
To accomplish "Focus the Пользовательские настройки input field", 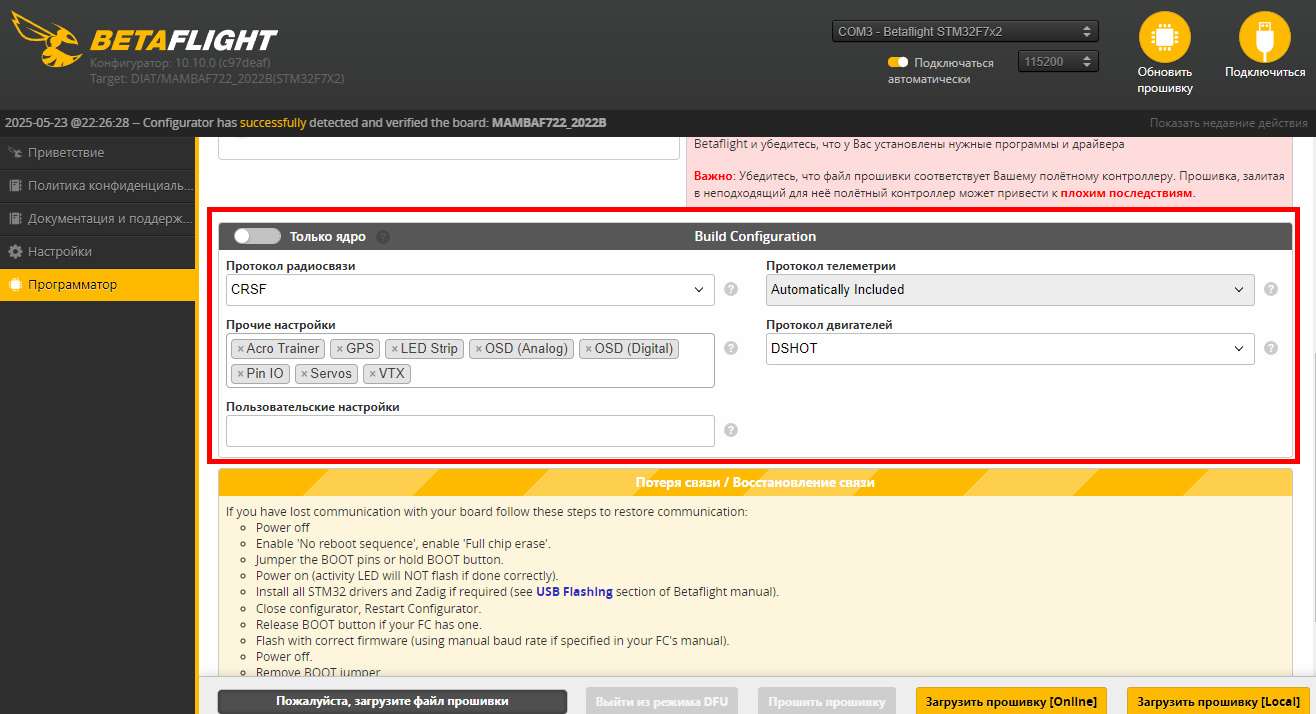I will [471, 431].
